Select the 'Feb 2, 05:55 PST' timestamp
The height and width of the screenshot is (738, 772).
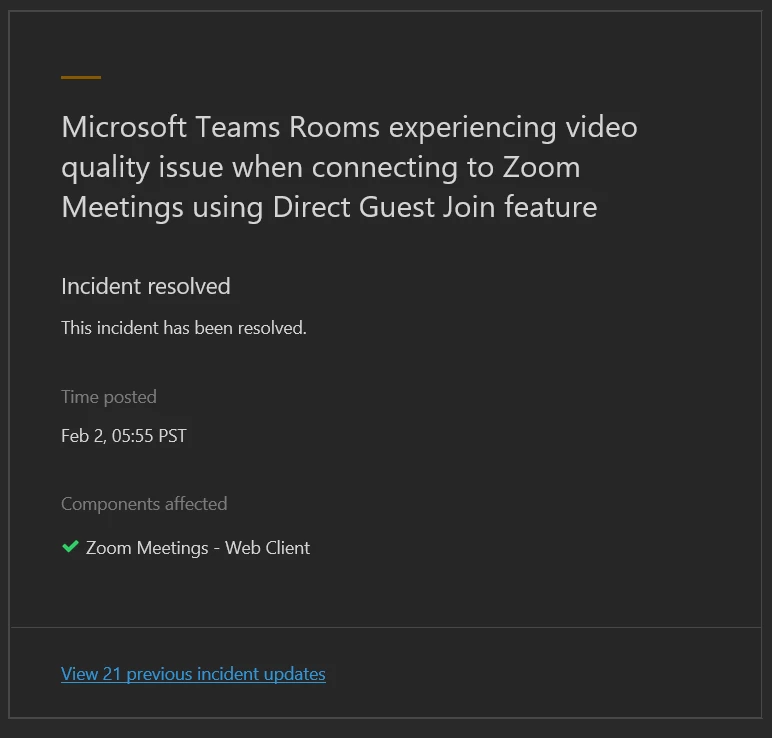124,436
